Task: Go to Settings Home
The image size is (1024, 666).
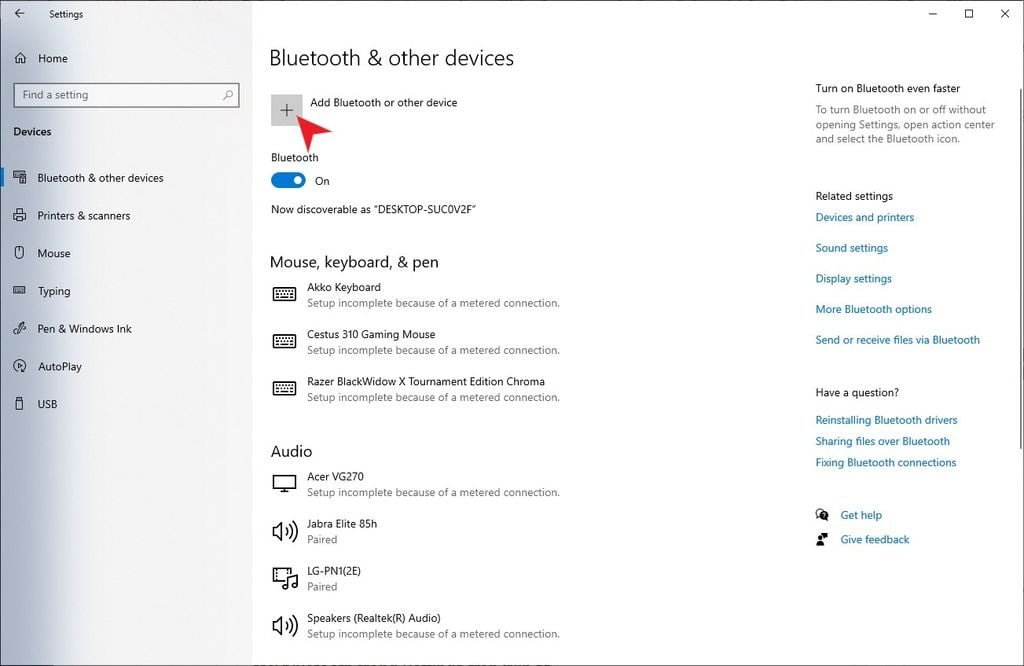Action: [x=52, y=58]
